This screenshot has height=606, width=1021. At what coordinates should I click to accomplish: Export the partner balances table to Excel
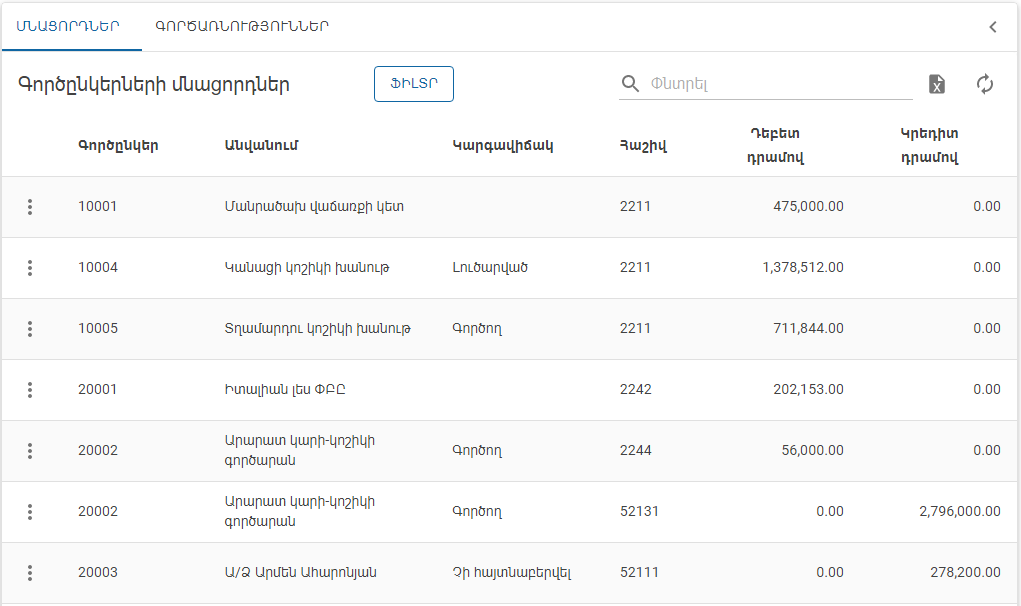[937, 84]
